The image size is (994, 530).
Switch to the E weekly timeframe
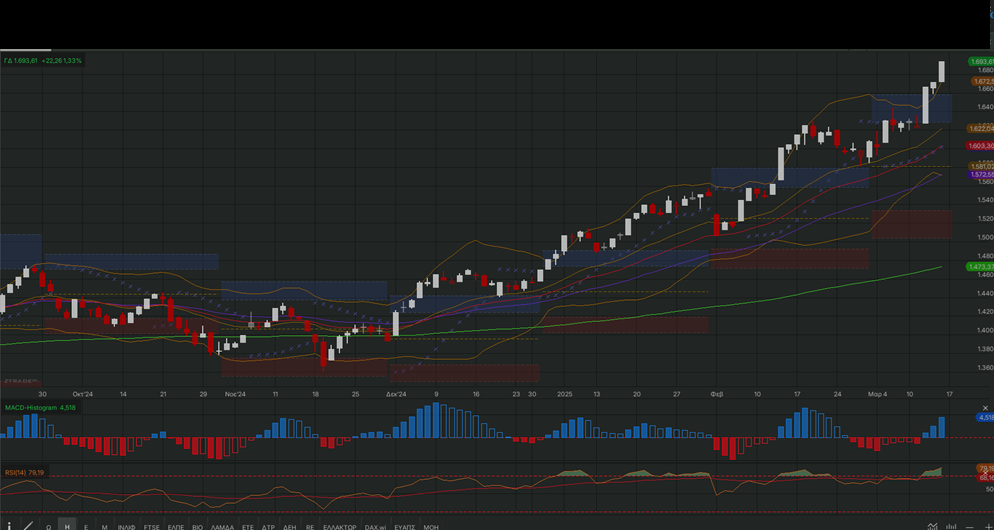(x=86, y=527)
